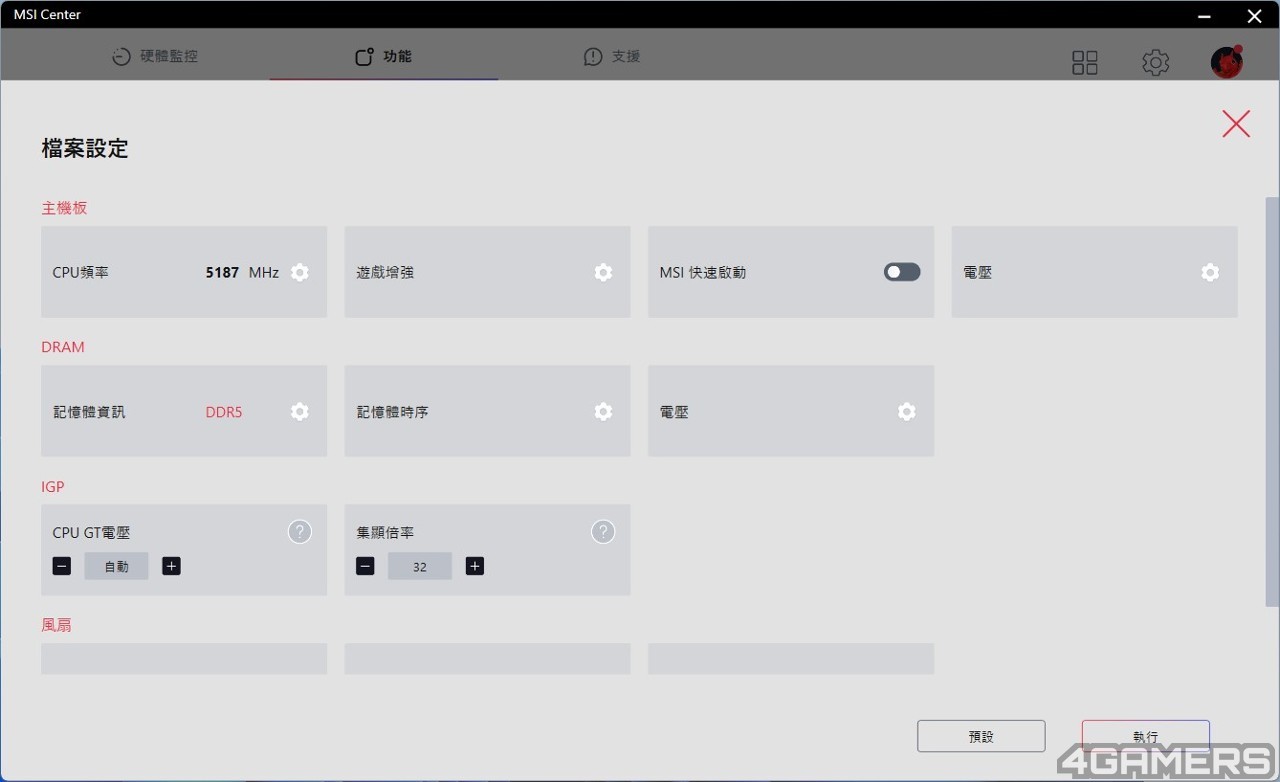The image size is (1280, 782).
Task: Open 遊戲增強 settings gear
Action: point(603,272)
